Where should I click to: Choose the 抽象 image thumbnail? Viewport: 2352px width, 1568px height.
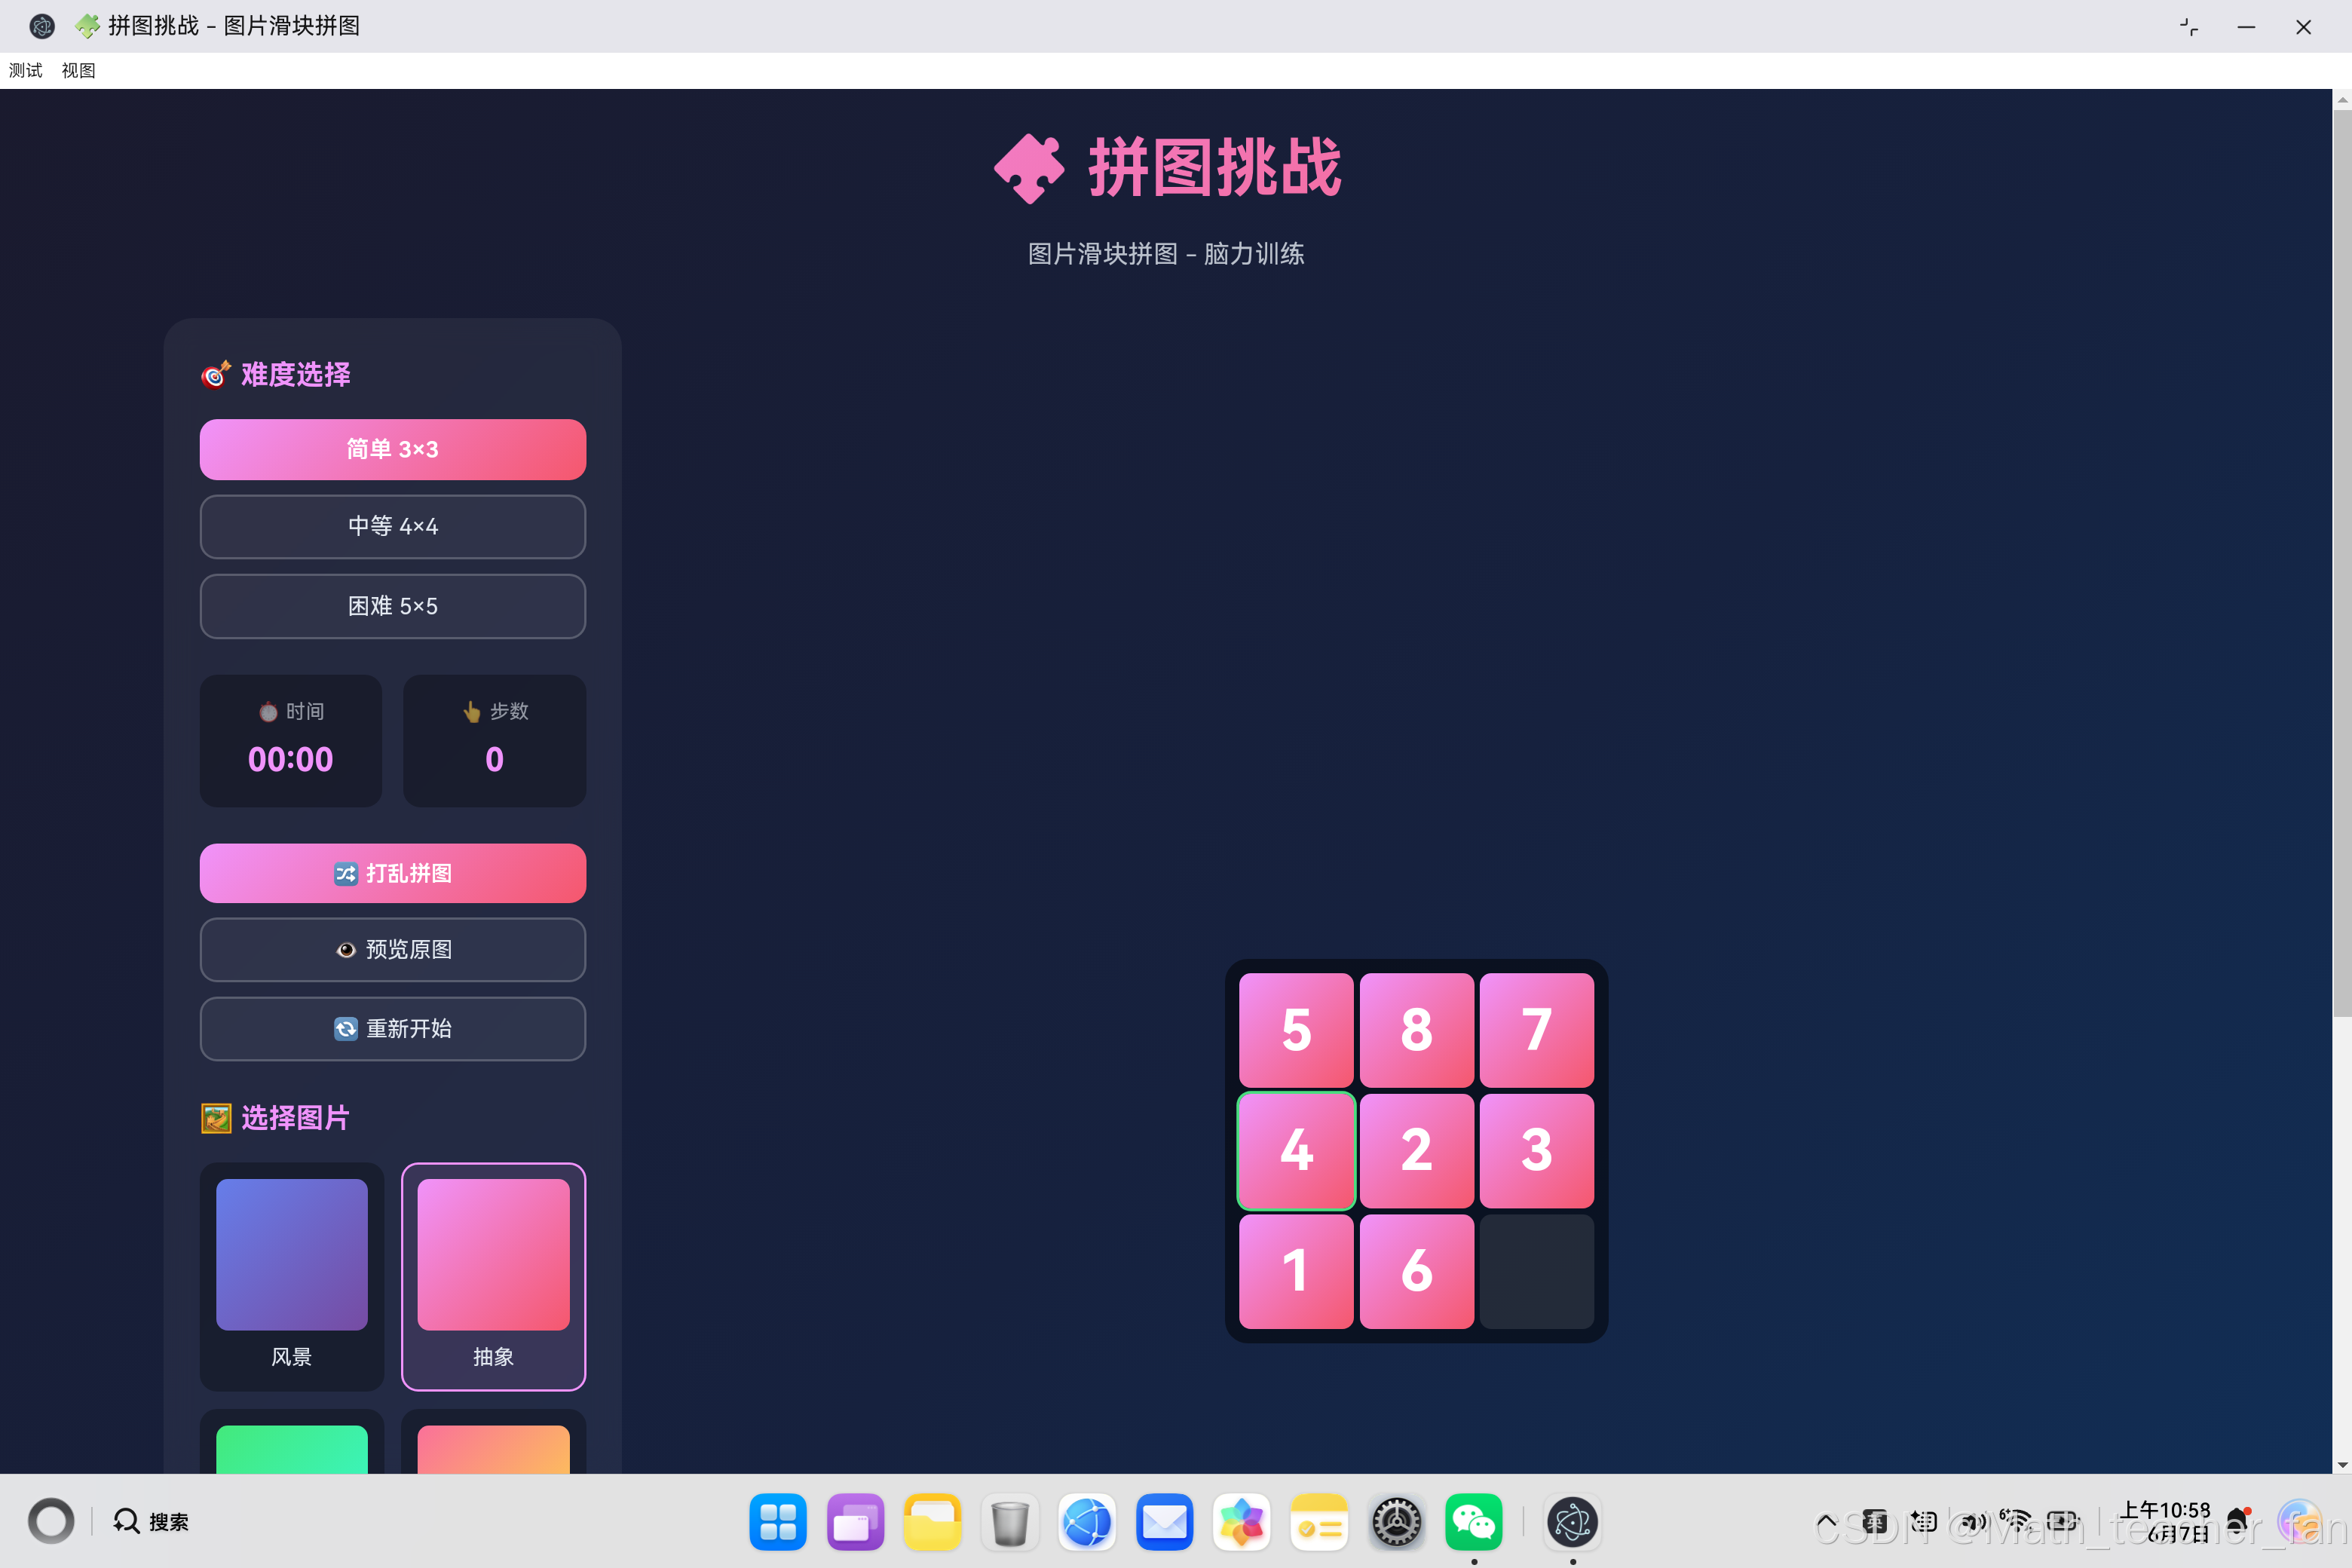(494, 1276)
